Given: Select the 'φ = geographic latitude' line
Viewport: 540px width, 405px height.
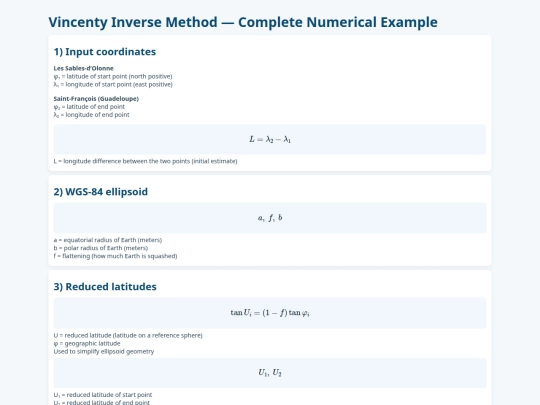Looking at the screenshot, I should [x=87, y=343].
